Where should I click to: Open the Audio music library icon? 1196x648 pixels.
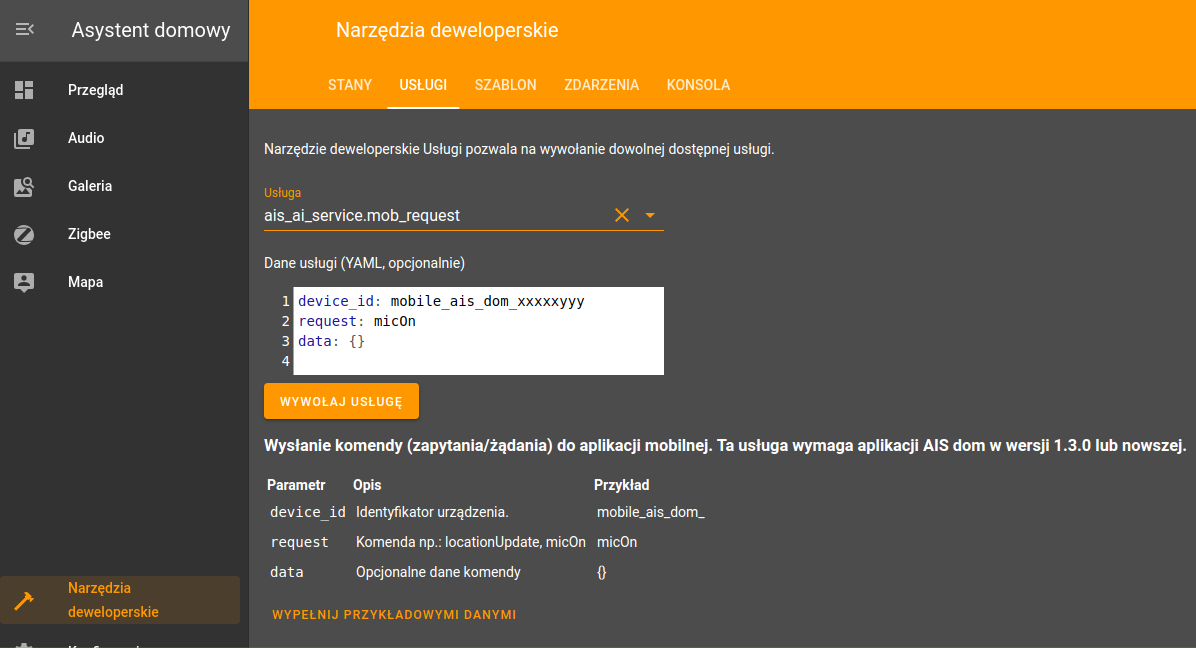[24, 138]
